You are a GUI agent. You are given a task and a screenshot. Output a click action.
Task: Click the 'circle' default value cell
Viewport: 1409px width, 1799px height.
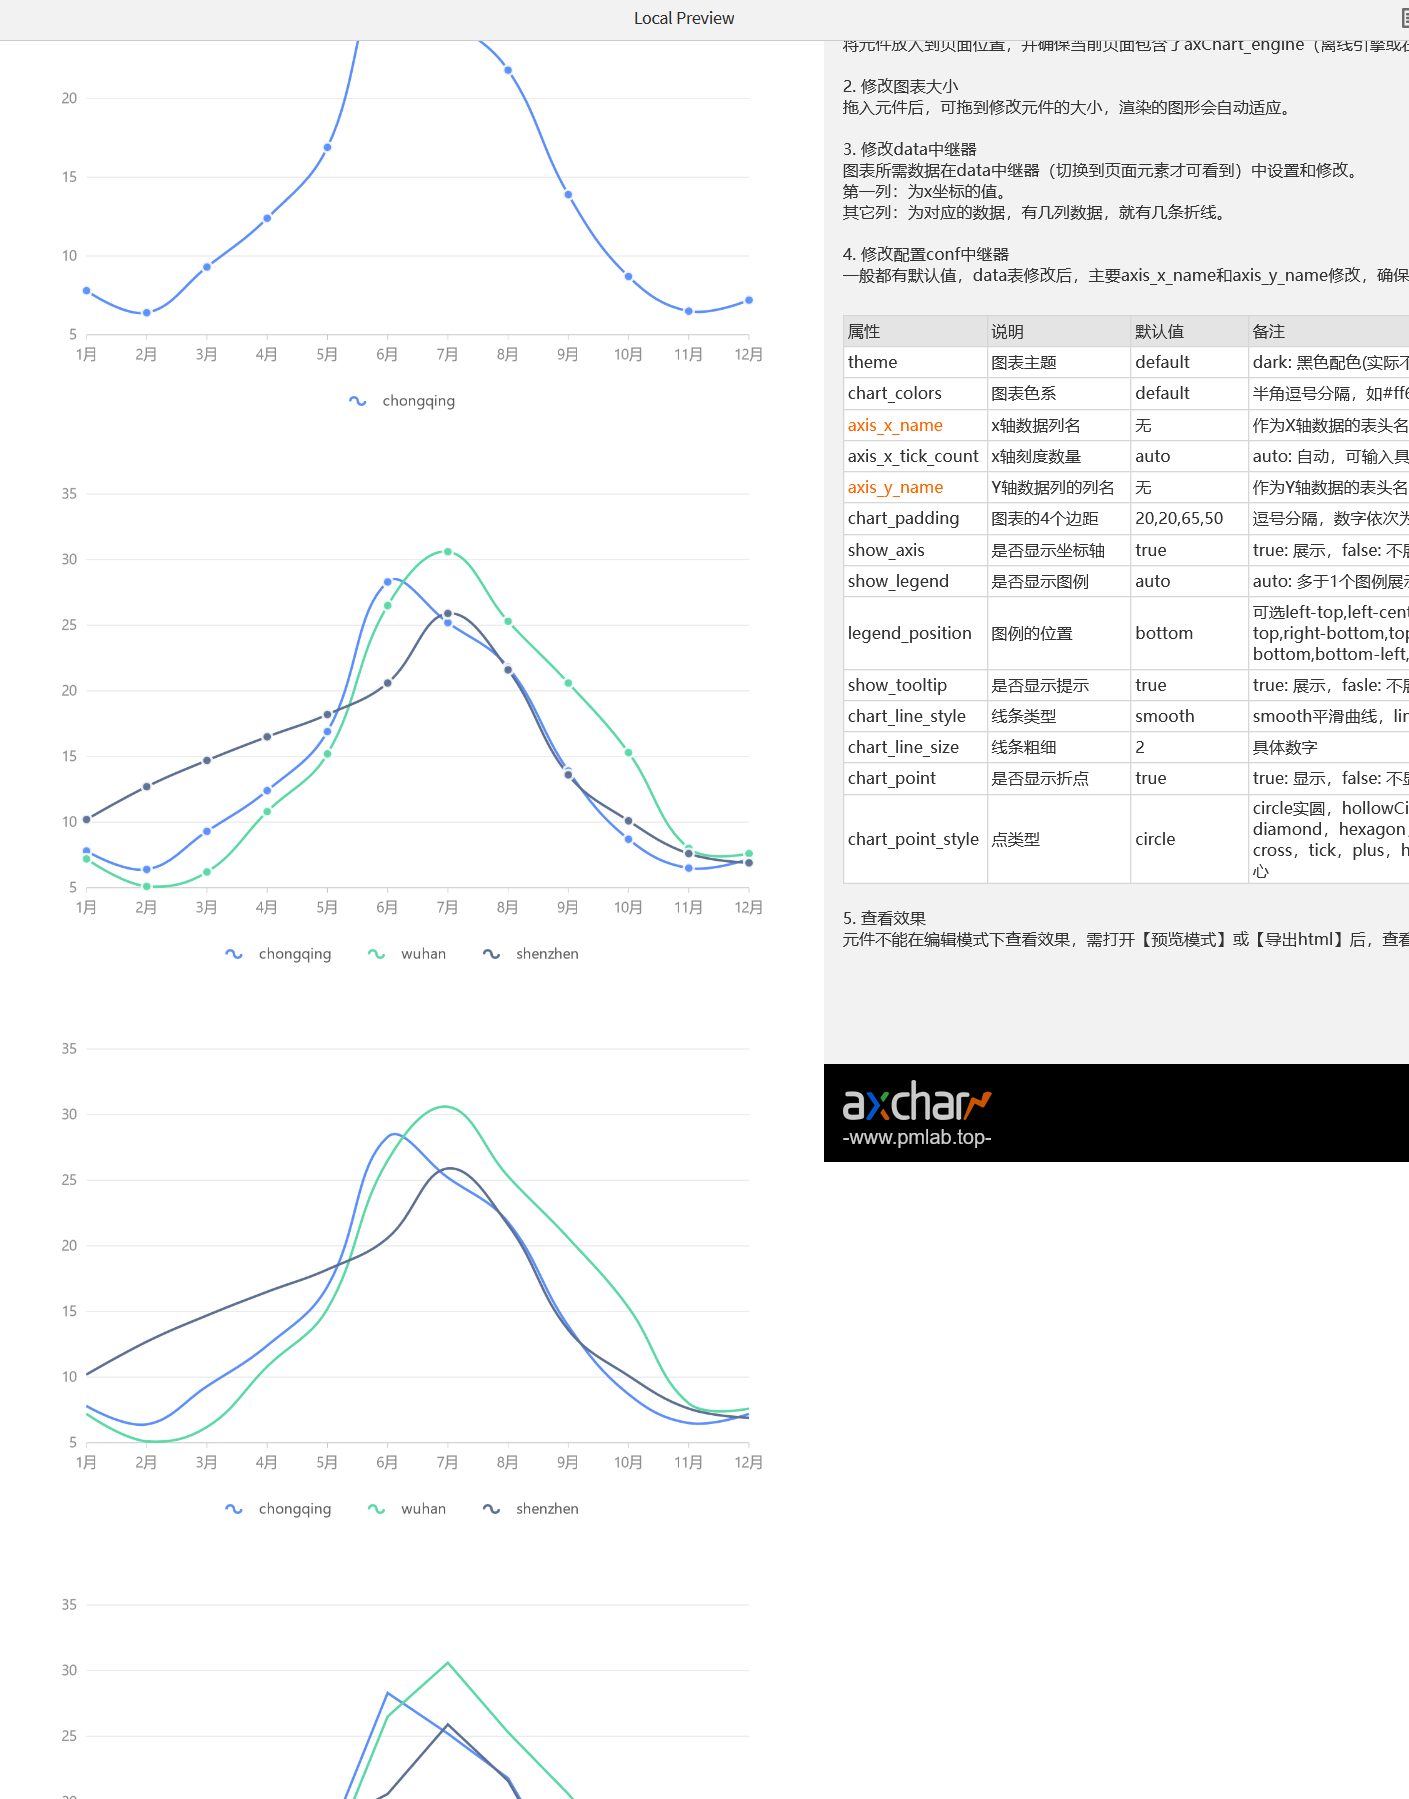point(1189,839)
